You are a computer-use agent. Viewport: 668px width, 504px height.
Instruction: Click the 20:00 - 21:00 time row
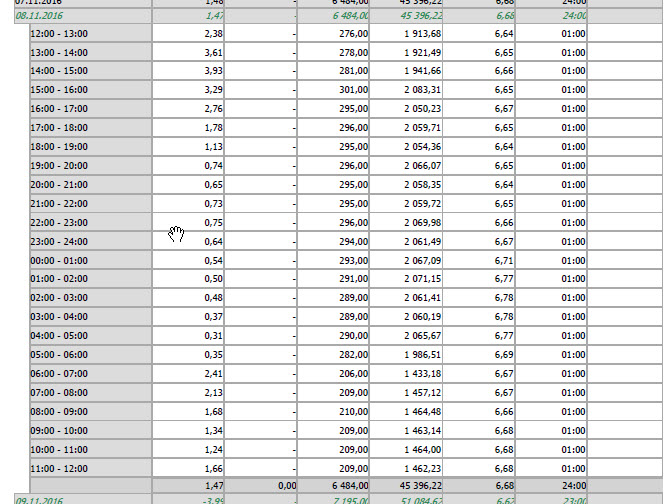(x=346, y=185)
